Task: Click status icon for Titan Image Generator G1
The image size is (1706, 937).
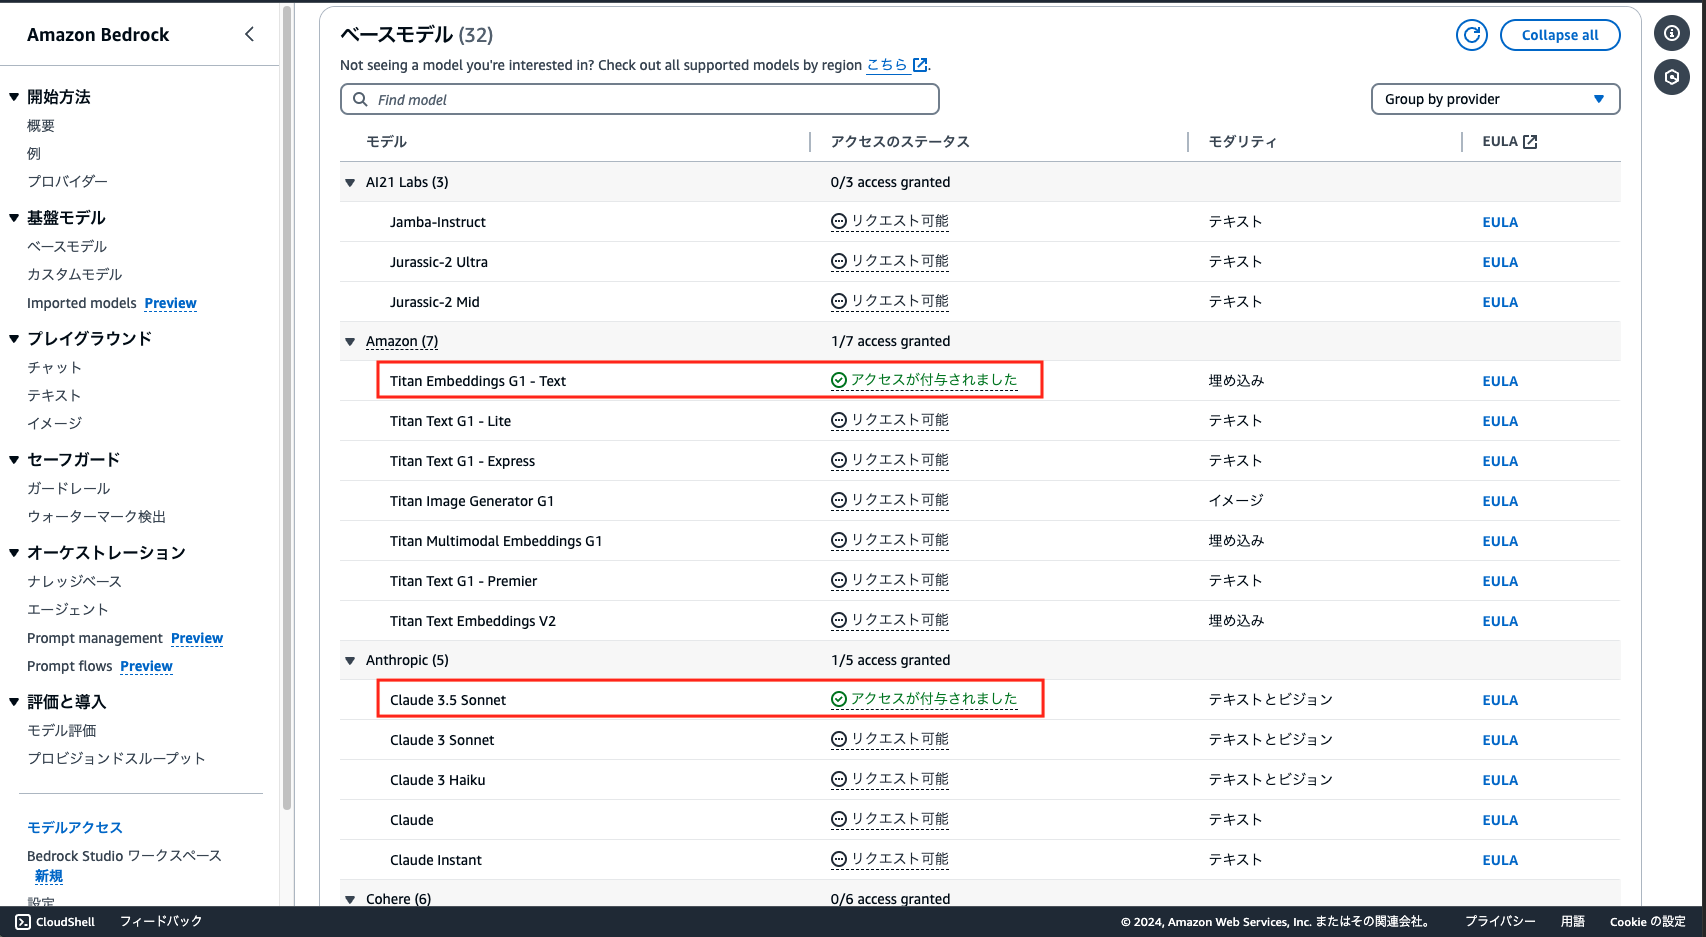Action: [x=839, y=501]
